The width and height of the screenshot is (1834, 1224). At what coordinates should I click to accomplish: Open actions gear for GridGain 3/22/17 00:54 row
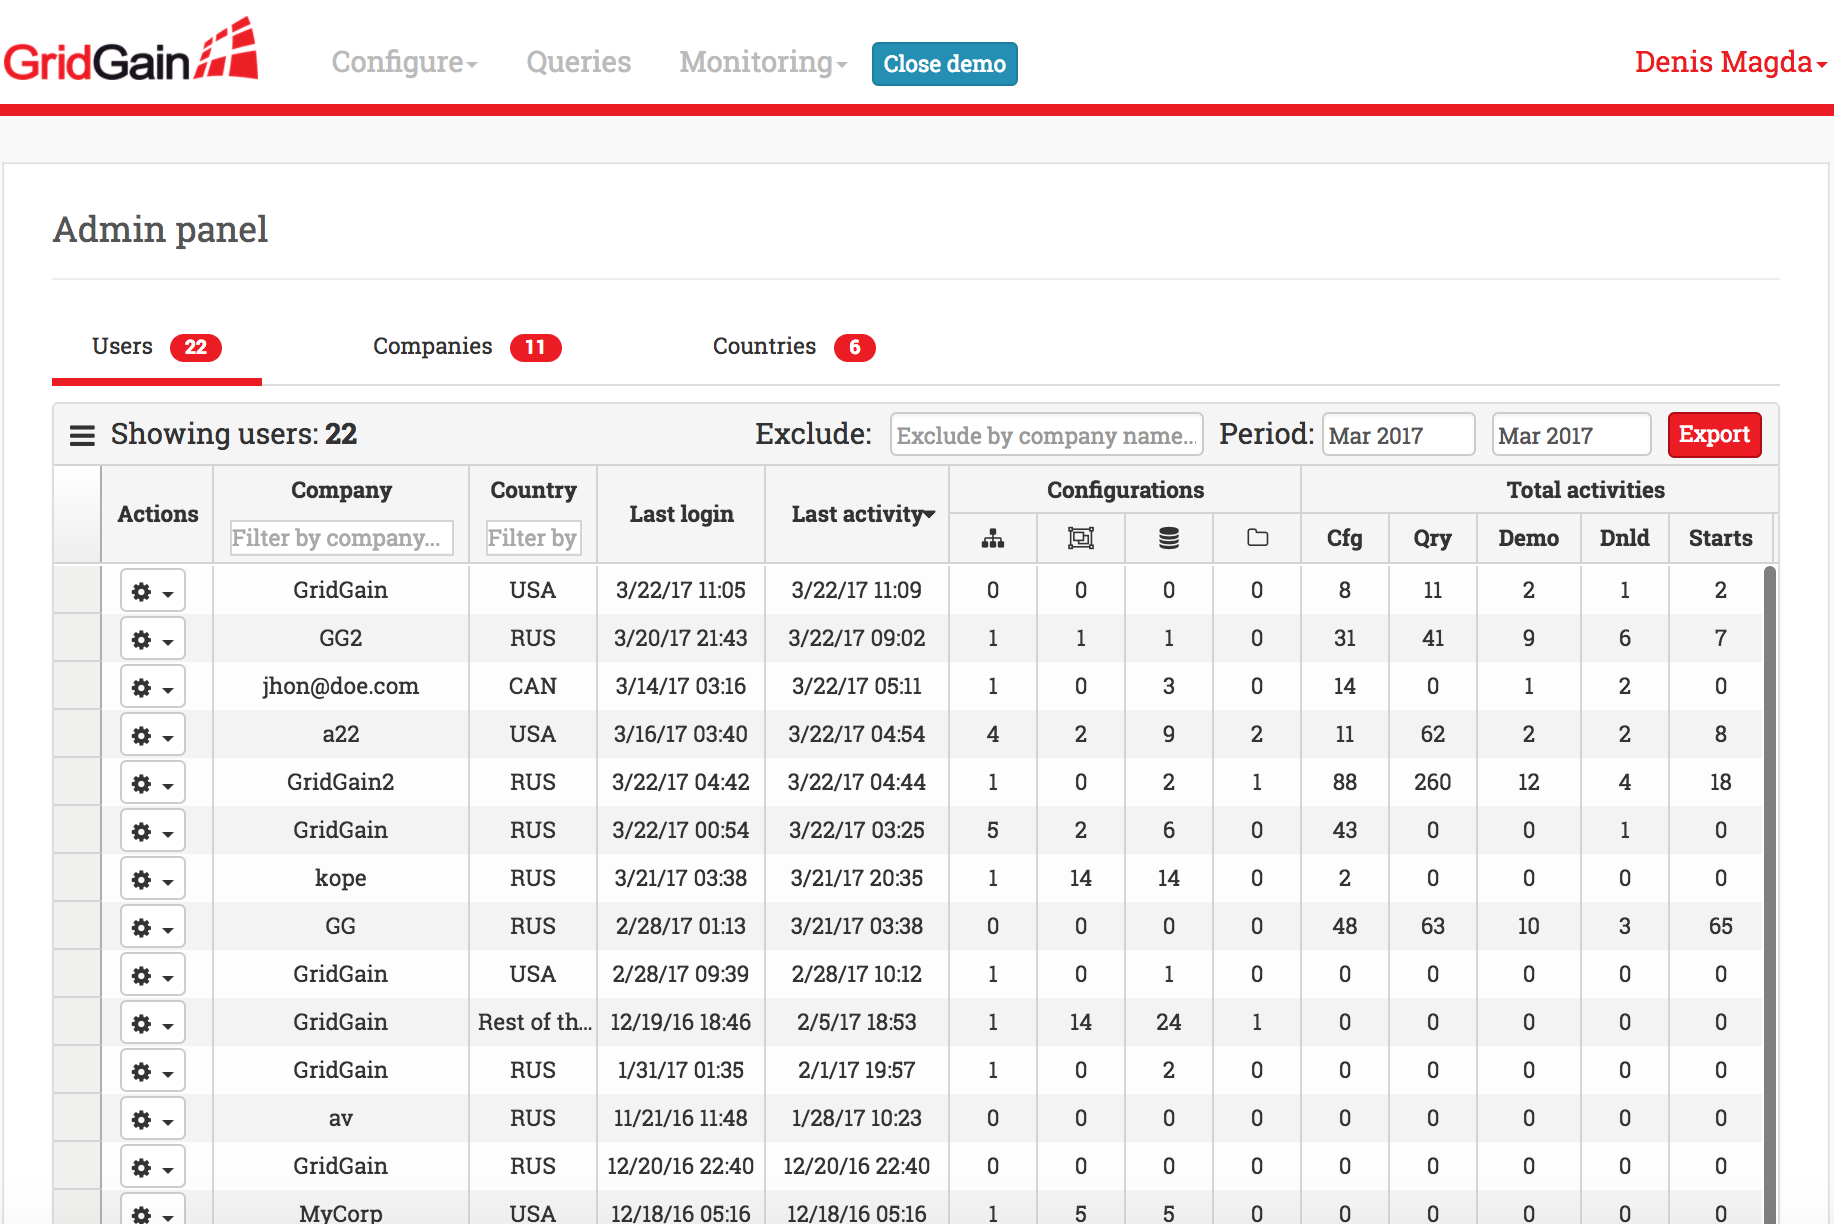(x=153, y=831)
